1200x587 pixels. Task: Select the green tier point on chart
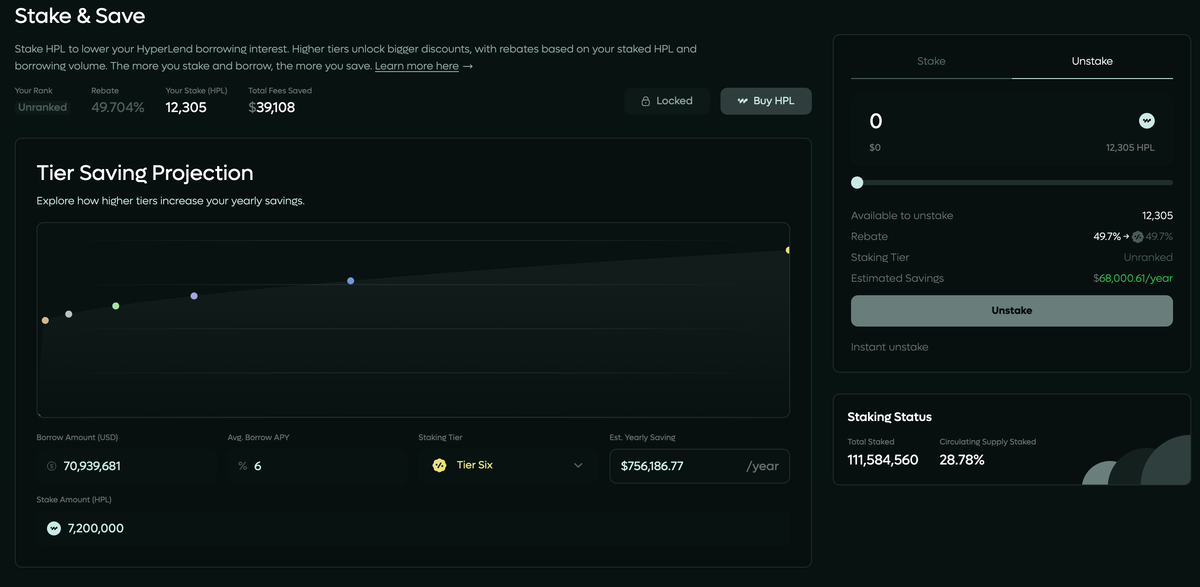click(115, 306)
